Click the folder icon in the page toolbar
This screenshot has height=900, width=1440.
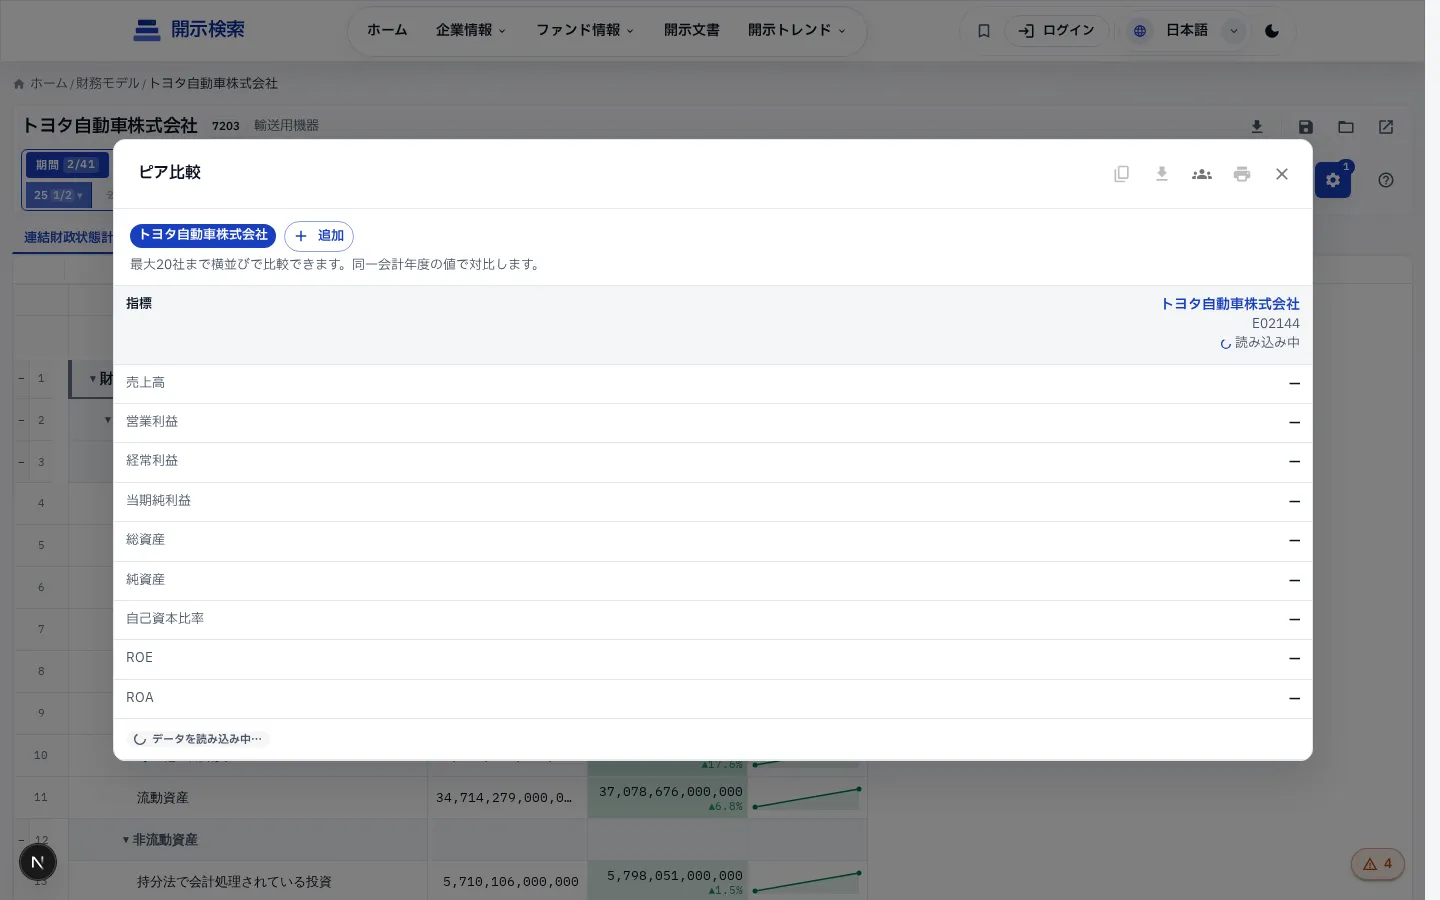click(1346, 127)
